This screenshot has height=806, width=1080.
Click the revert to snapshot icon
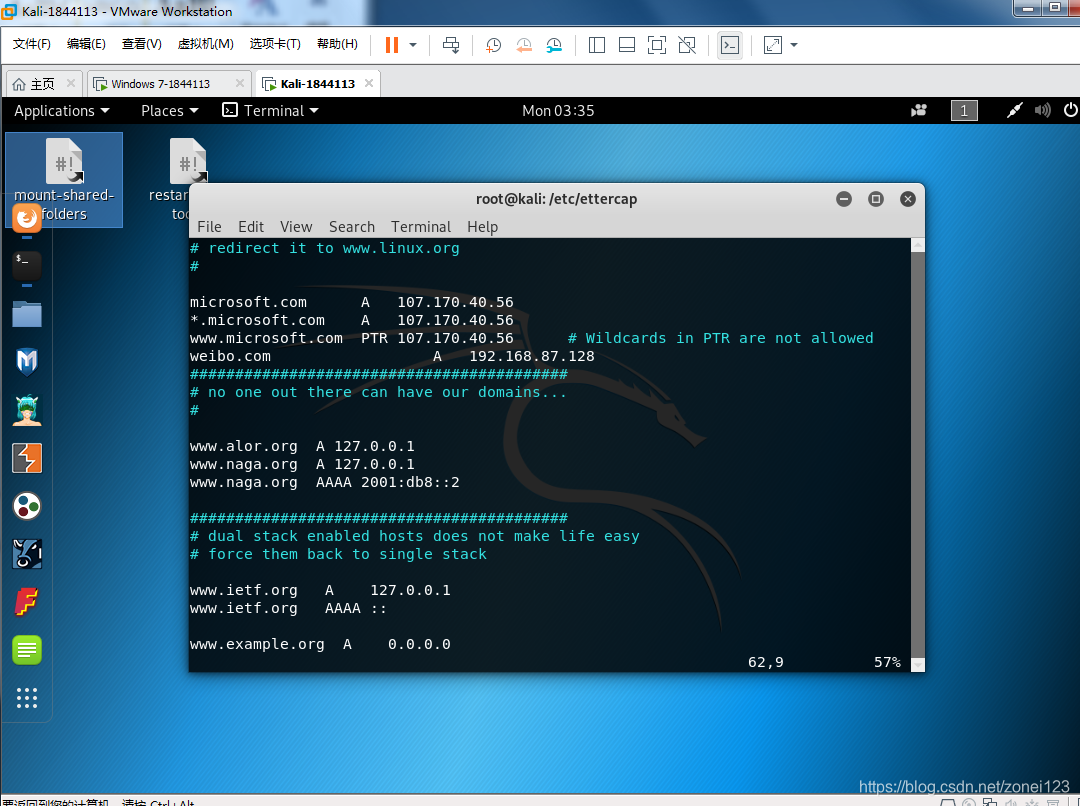pos(524,45)
